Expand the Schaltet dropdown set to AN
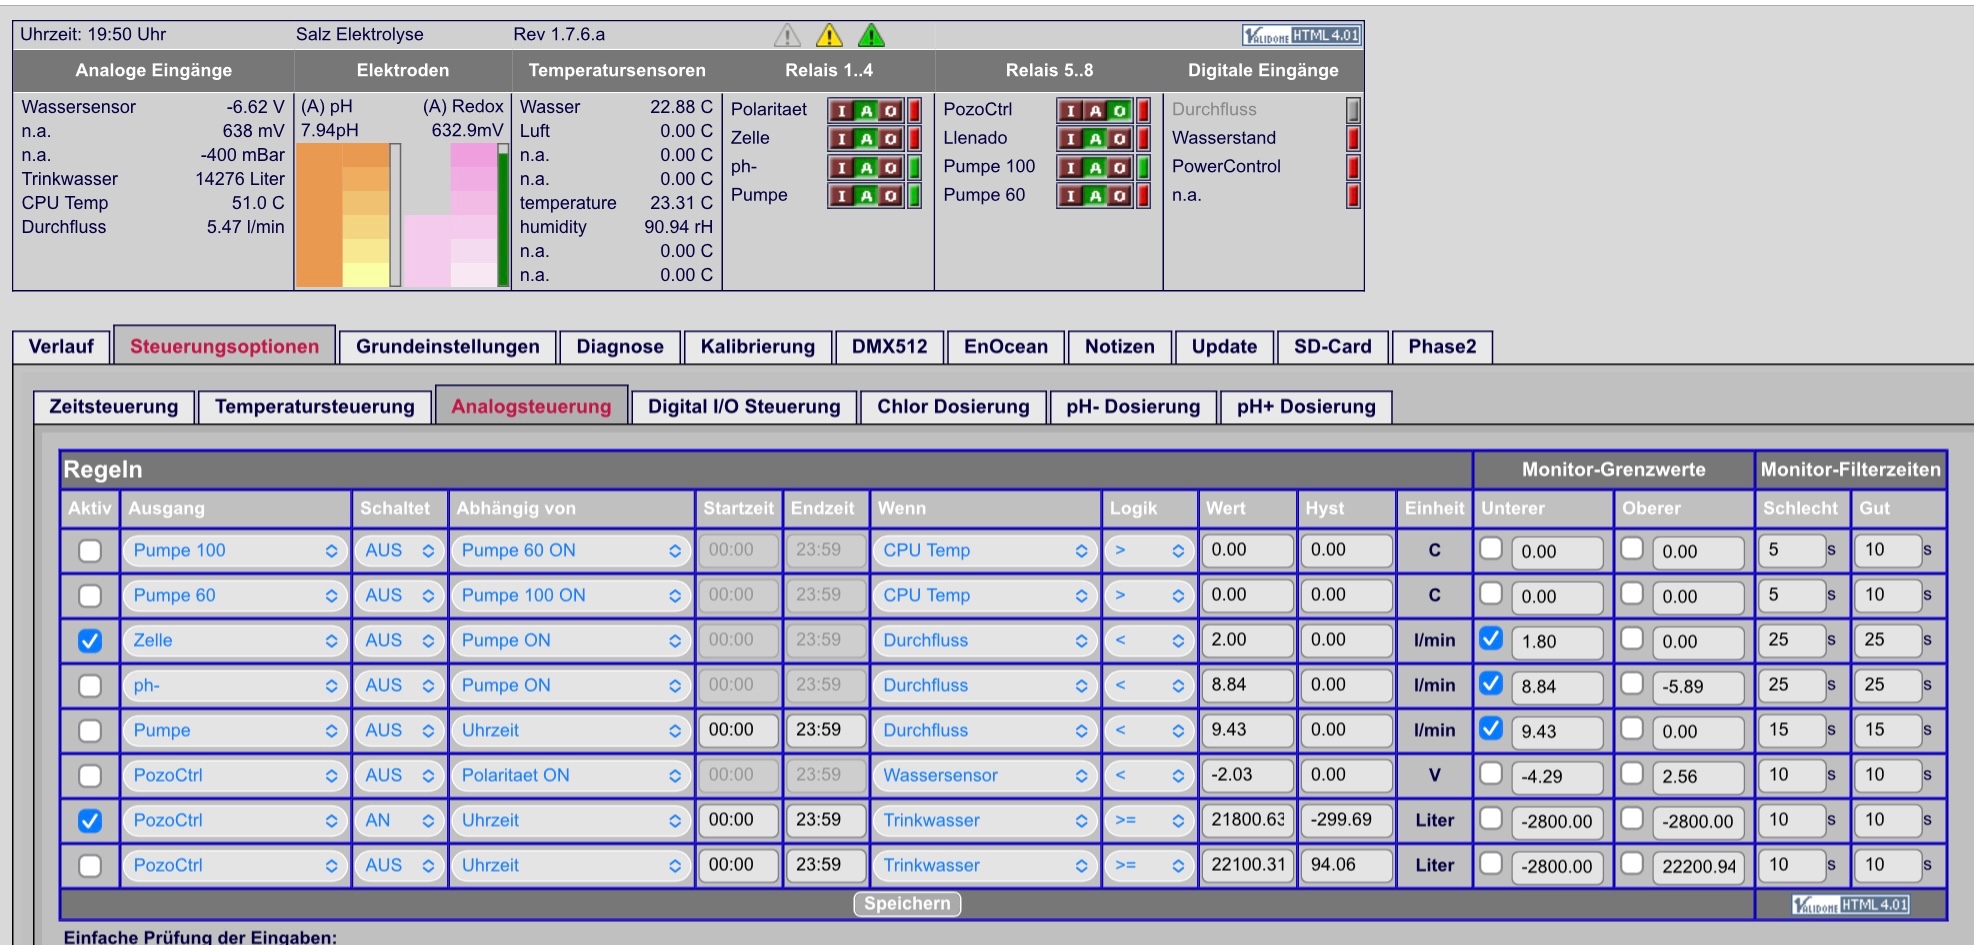 pyautogui.click(x=399, y=821)
